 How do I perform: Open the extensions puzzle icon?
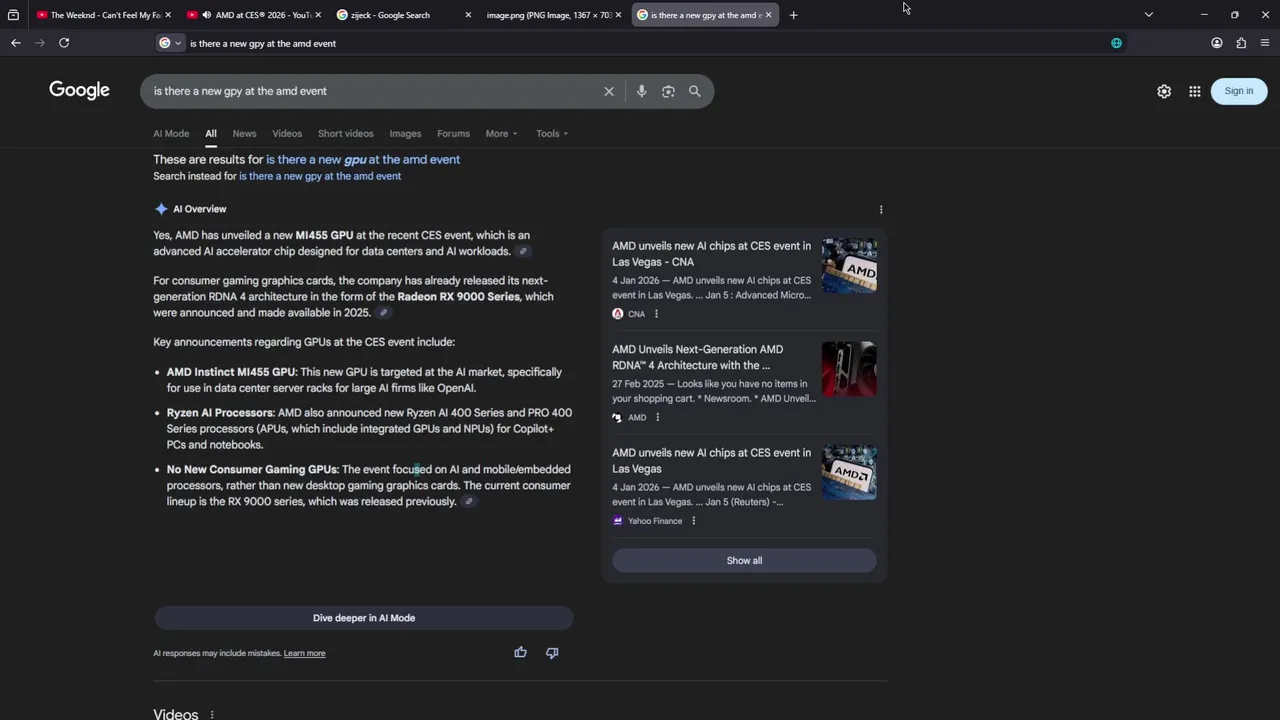[1241, 43]
